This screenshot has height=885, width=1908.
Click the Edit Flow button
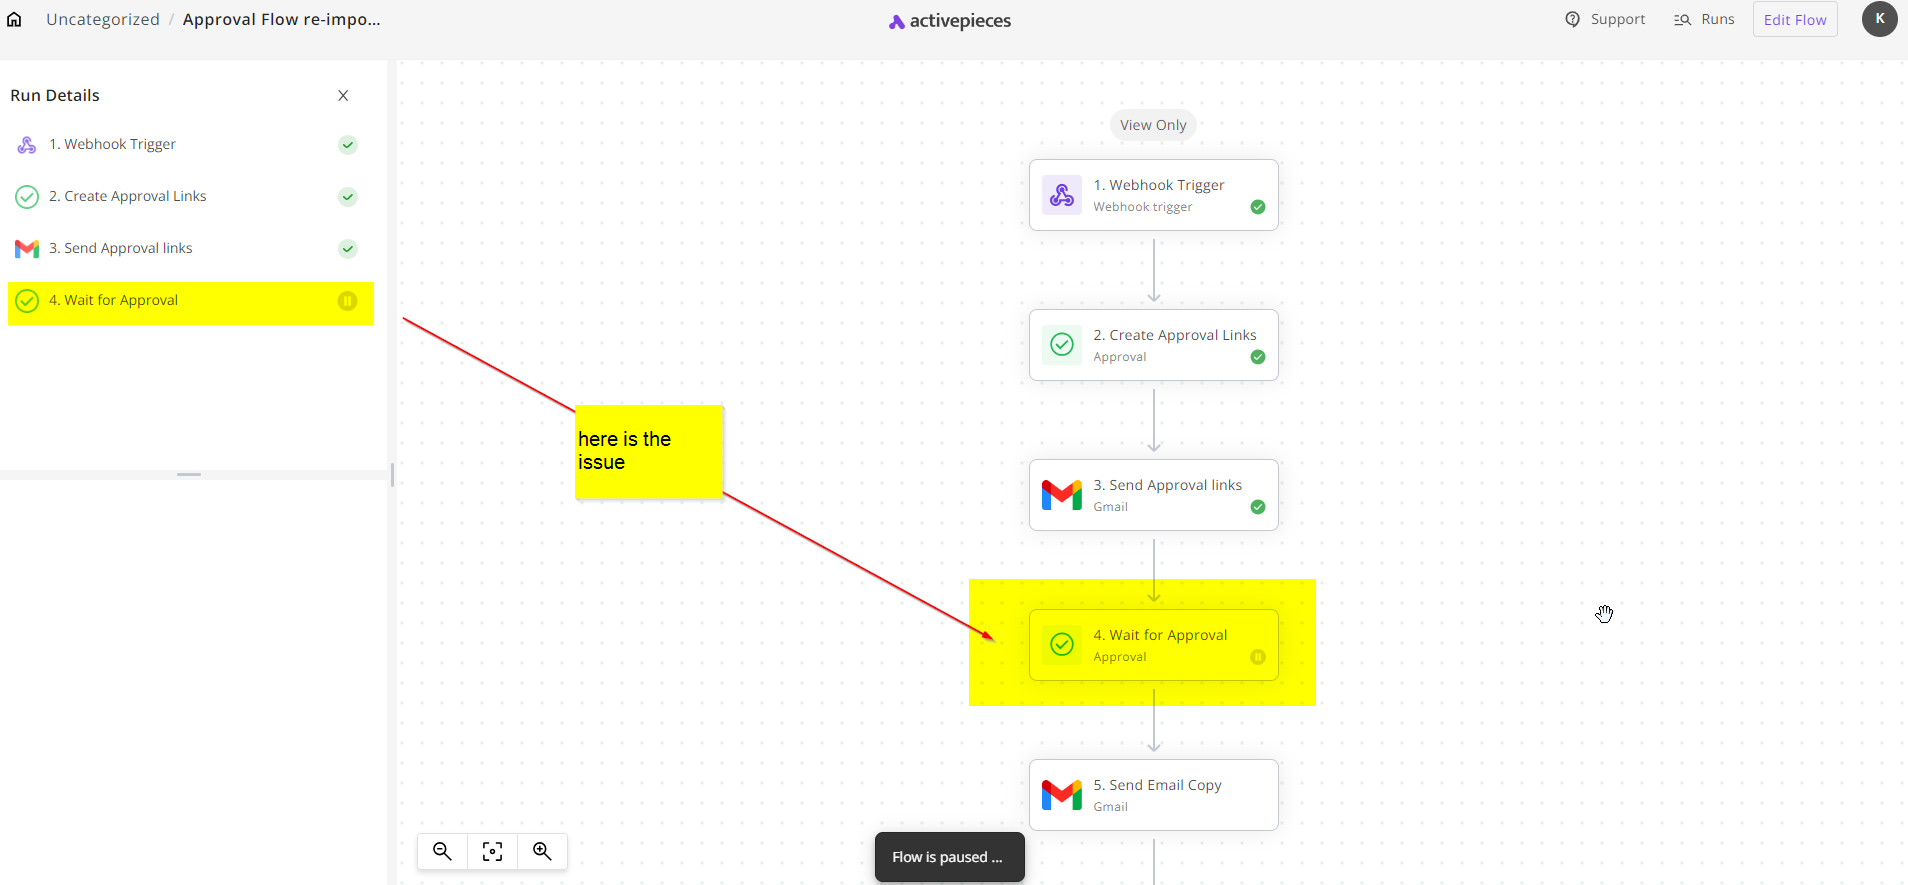1795,20
